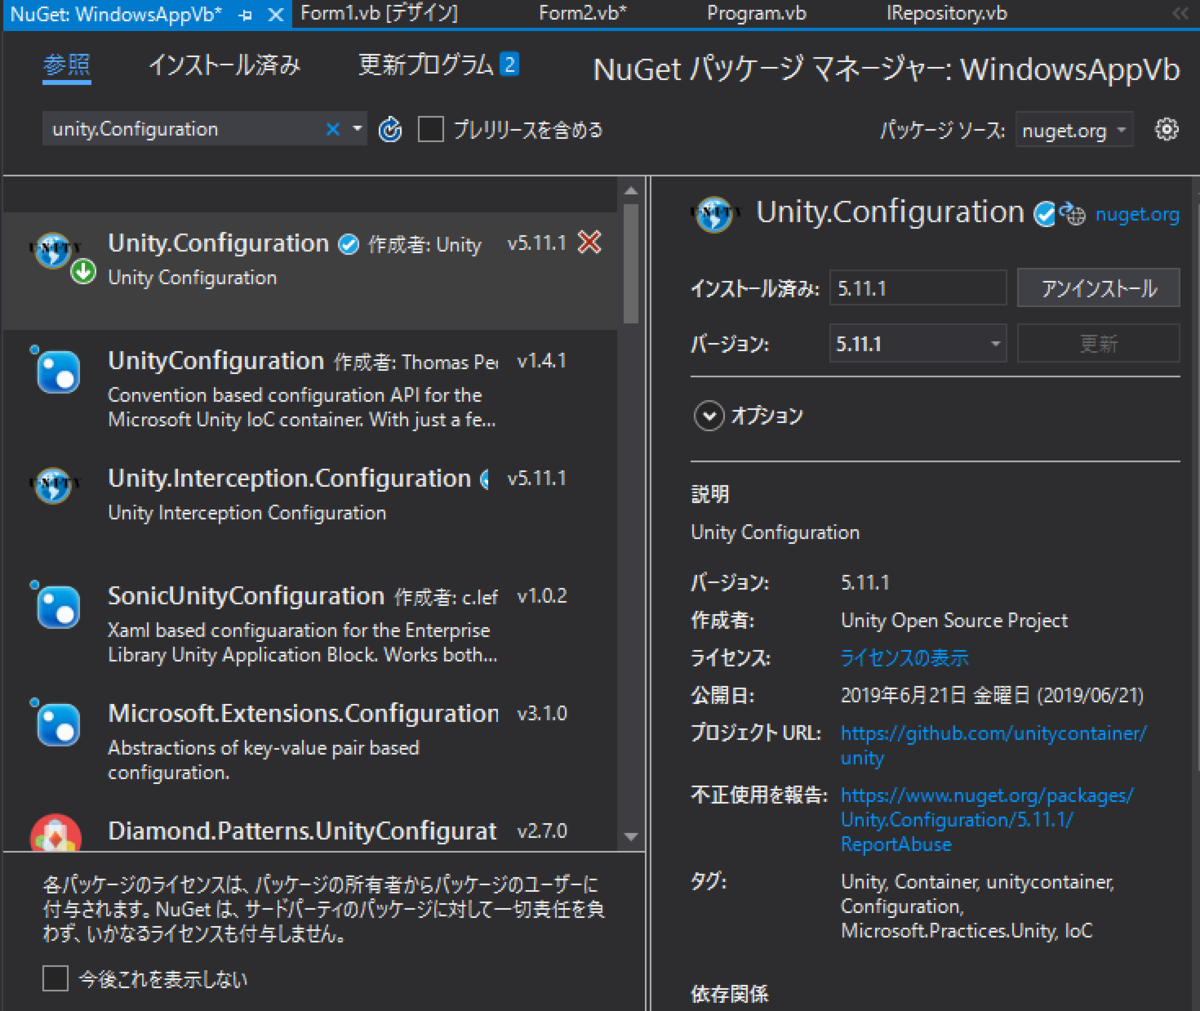The image size is (1200, 1011).
Task: Select the Unity.Interception.Configuration package
Action: coord(310,505)
